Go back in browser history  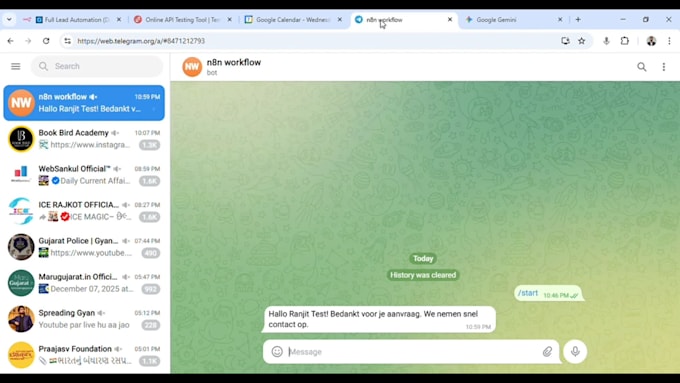click(x=10, y=41)
